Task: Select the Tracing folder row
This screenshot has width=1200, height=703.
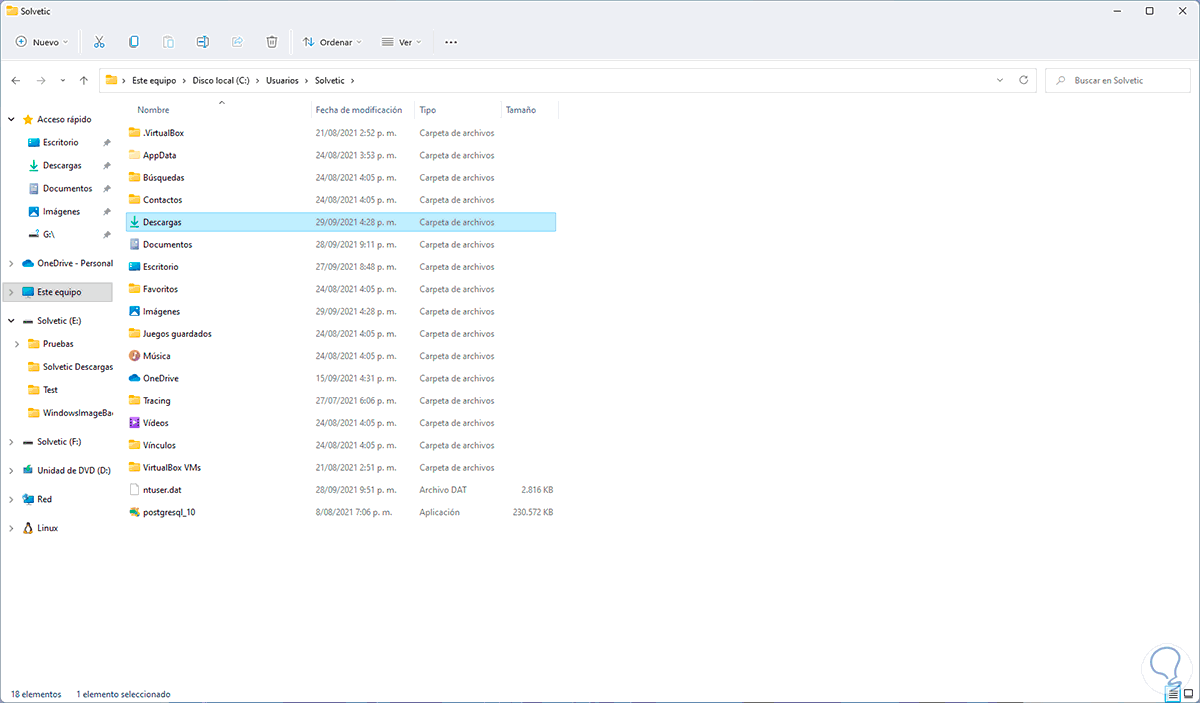Action: click(341, 400)
